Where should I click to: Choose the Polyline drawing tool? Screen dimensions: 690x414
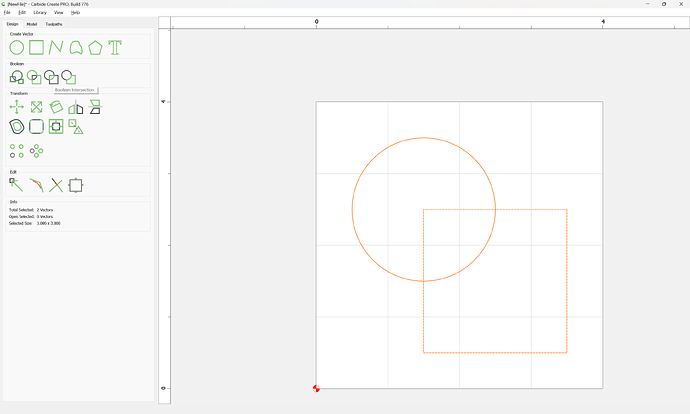56,48
